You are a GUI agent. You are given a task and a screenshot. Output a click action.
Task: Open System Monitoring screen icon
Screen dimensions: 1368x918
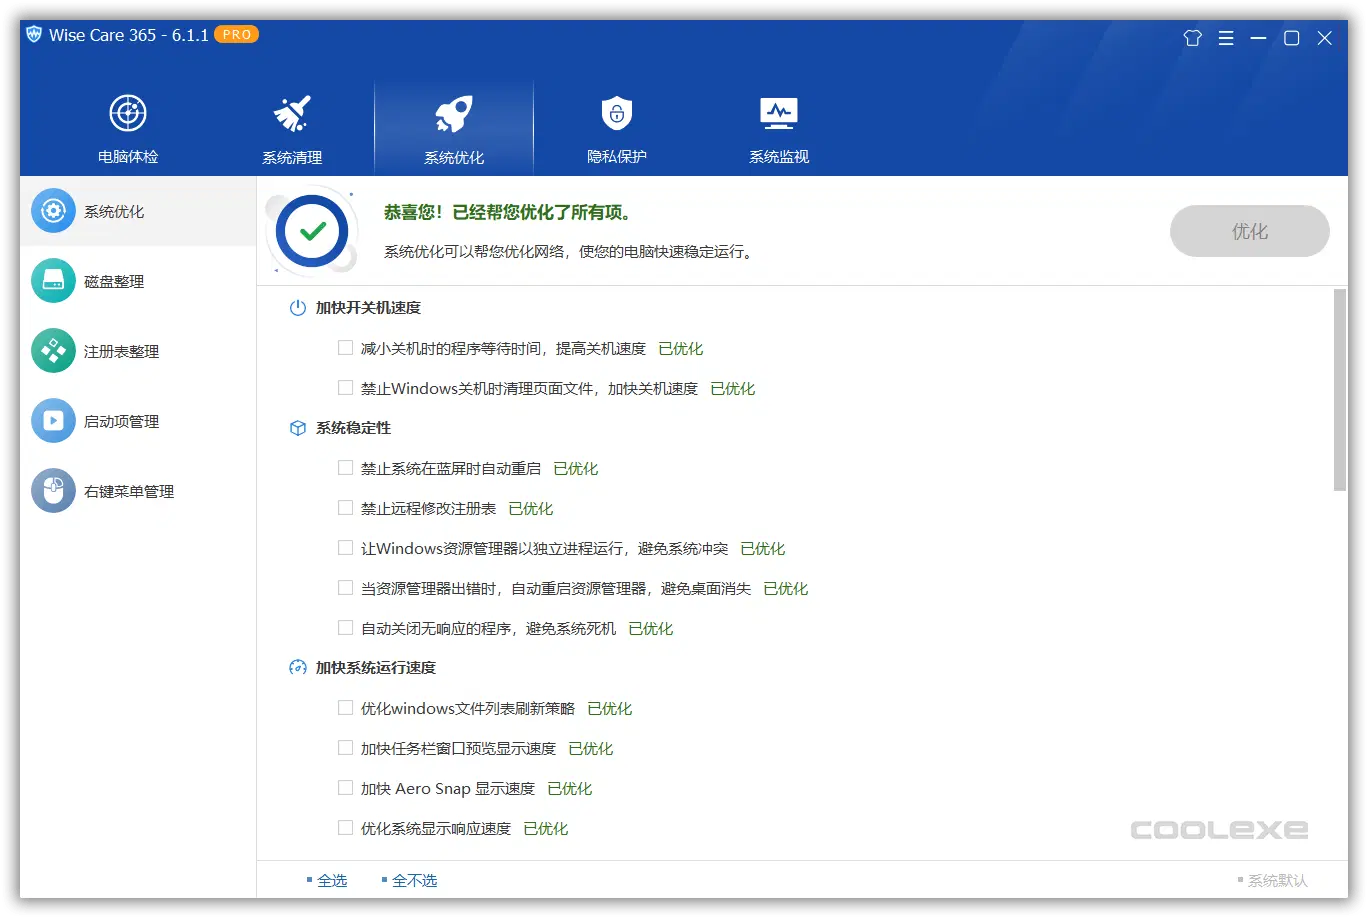pos(778,114)
